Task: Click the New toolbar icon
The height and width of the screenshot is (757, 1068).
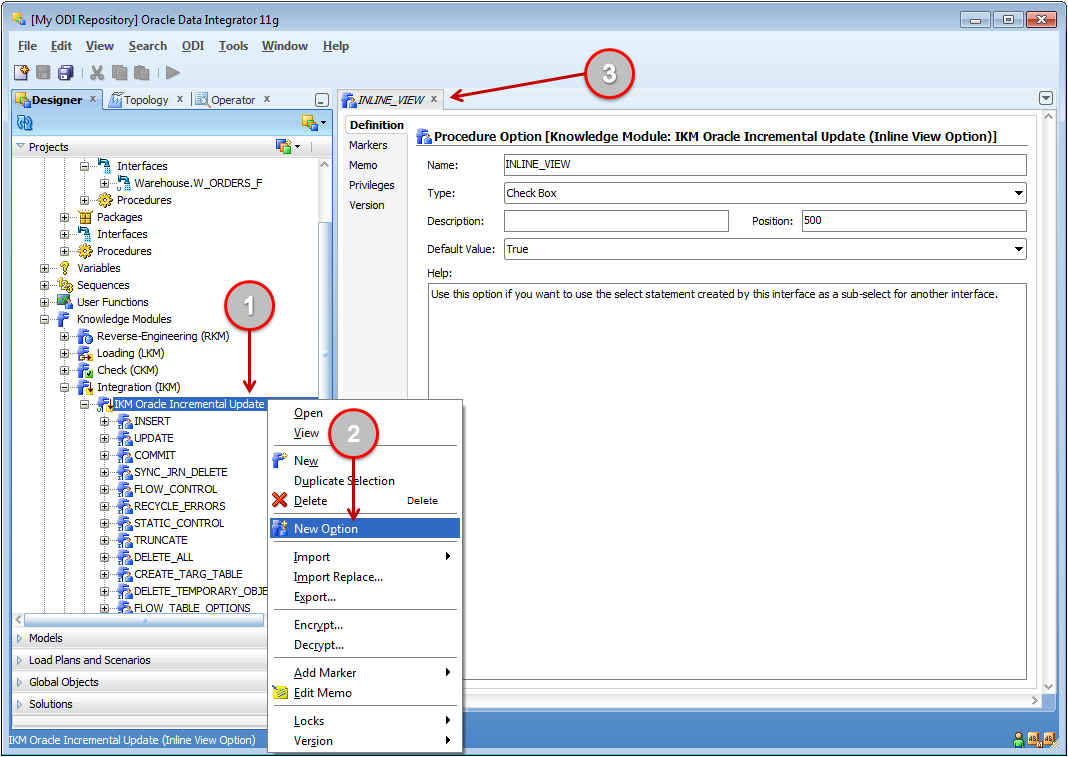Action: pyautogui.click(x=21, y=72)
